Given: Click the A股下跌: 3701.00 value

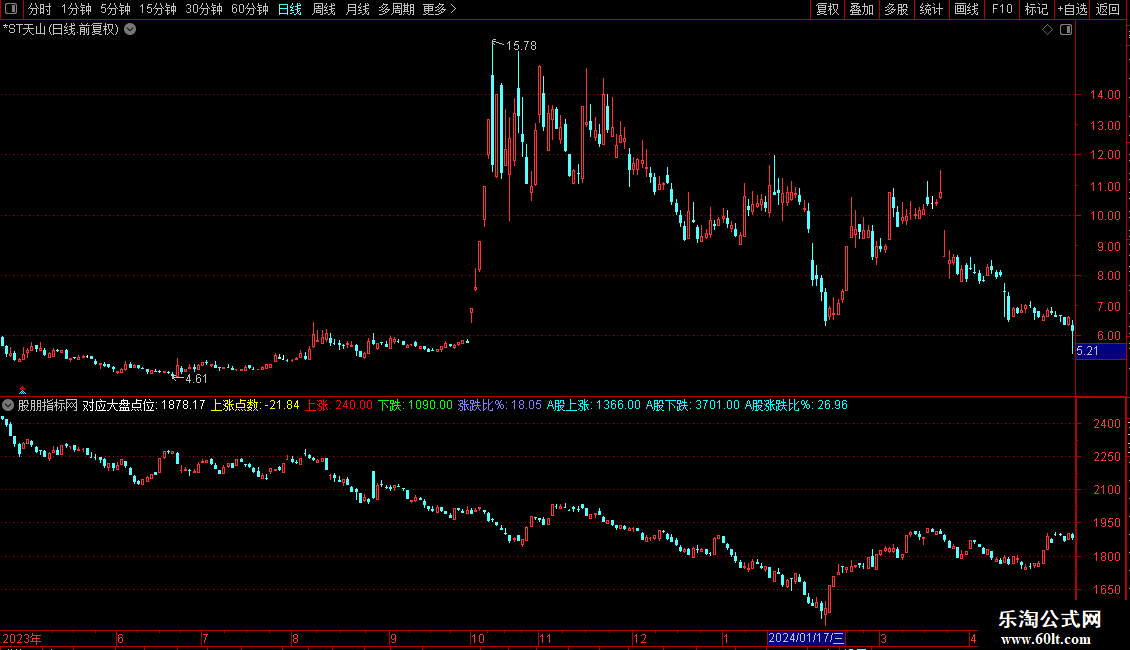Looking at the screenshot, I should [693, 405].
